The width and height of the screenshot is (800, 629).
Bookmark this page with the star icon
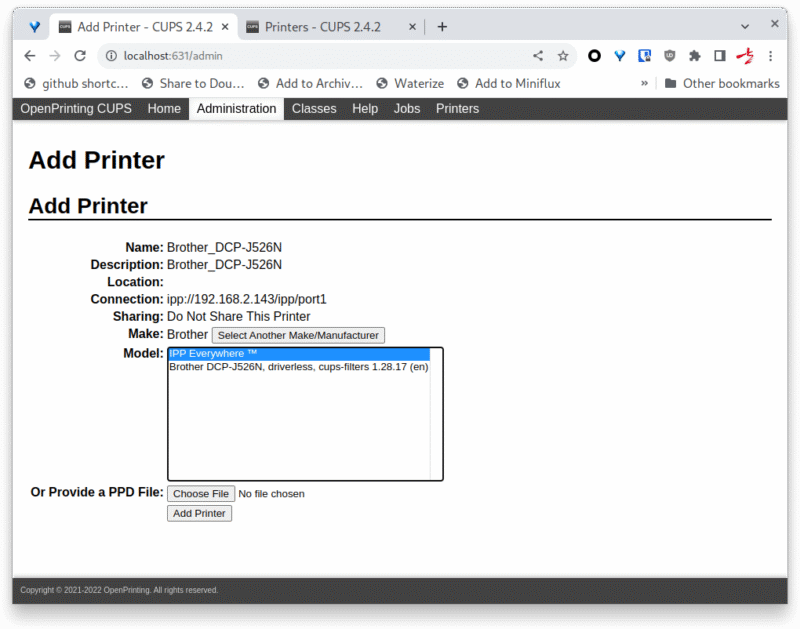coord(563,56)
